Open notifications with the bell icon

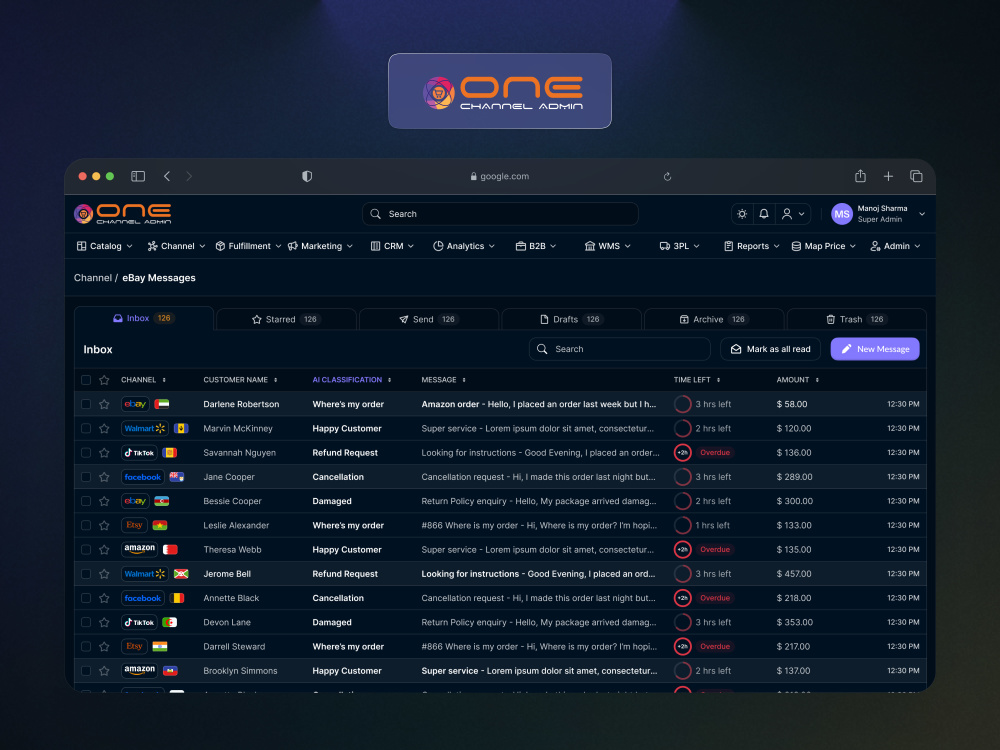tap(763, 214)
